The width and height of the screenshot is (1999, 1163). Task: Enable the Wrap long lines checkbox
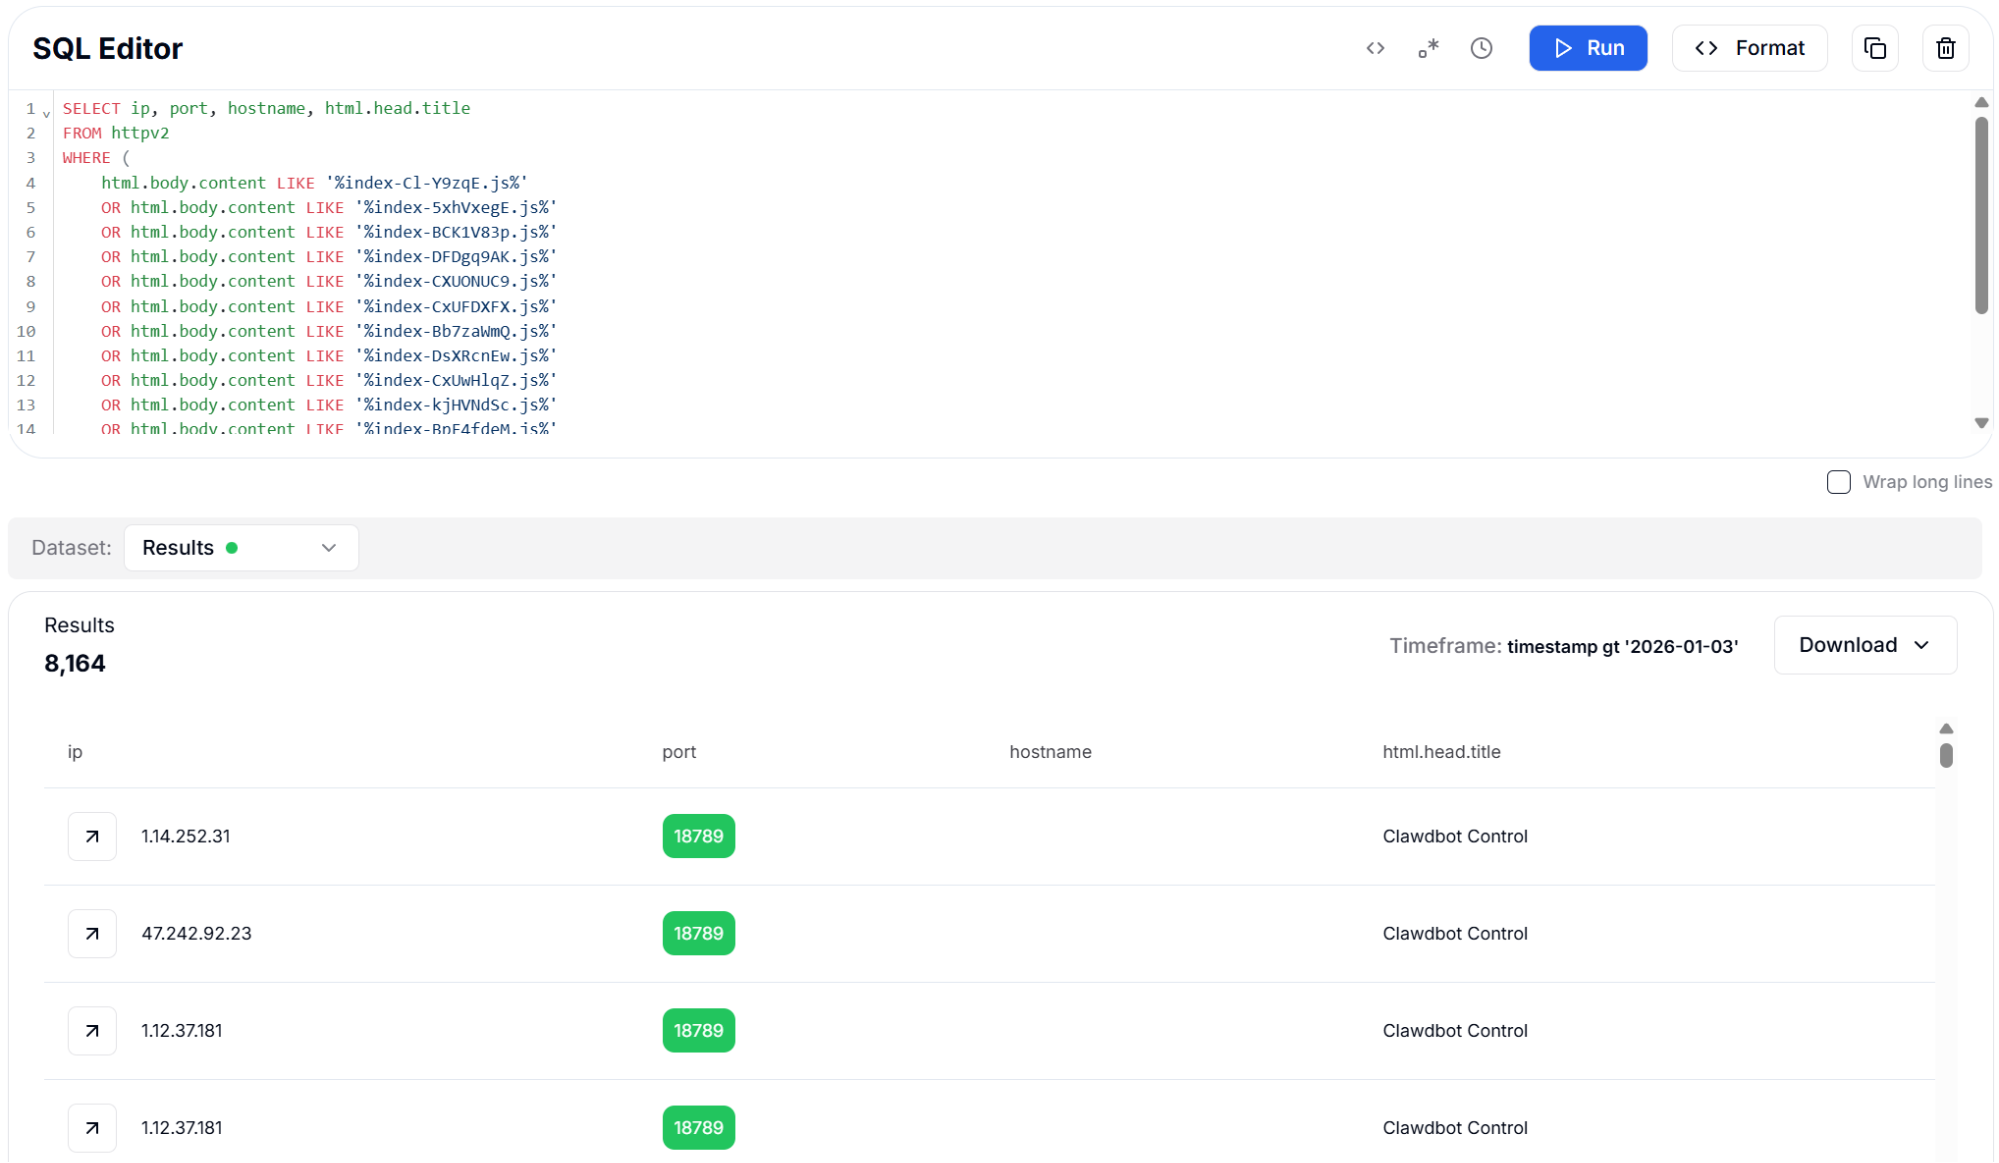coord(1838,482)
